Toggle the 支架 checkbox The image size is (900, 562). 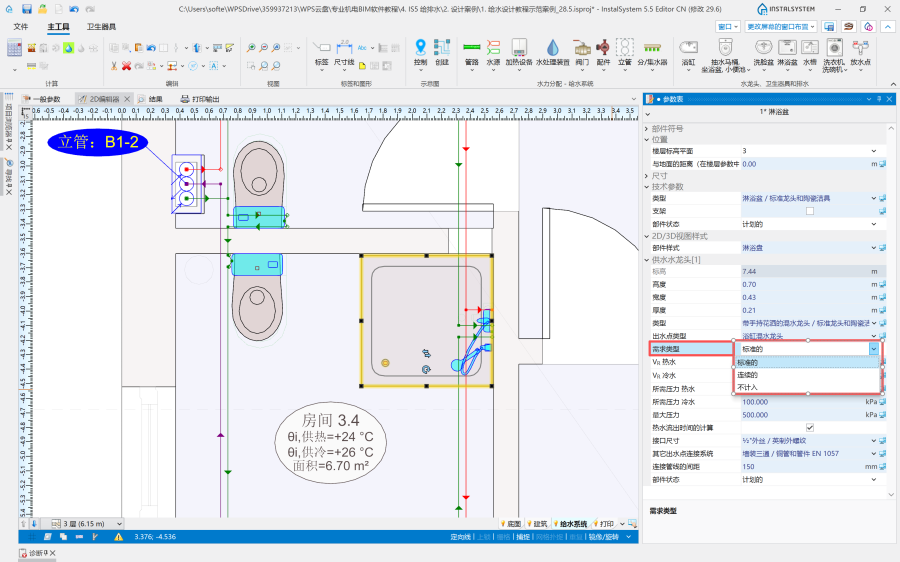pos(810,211)
